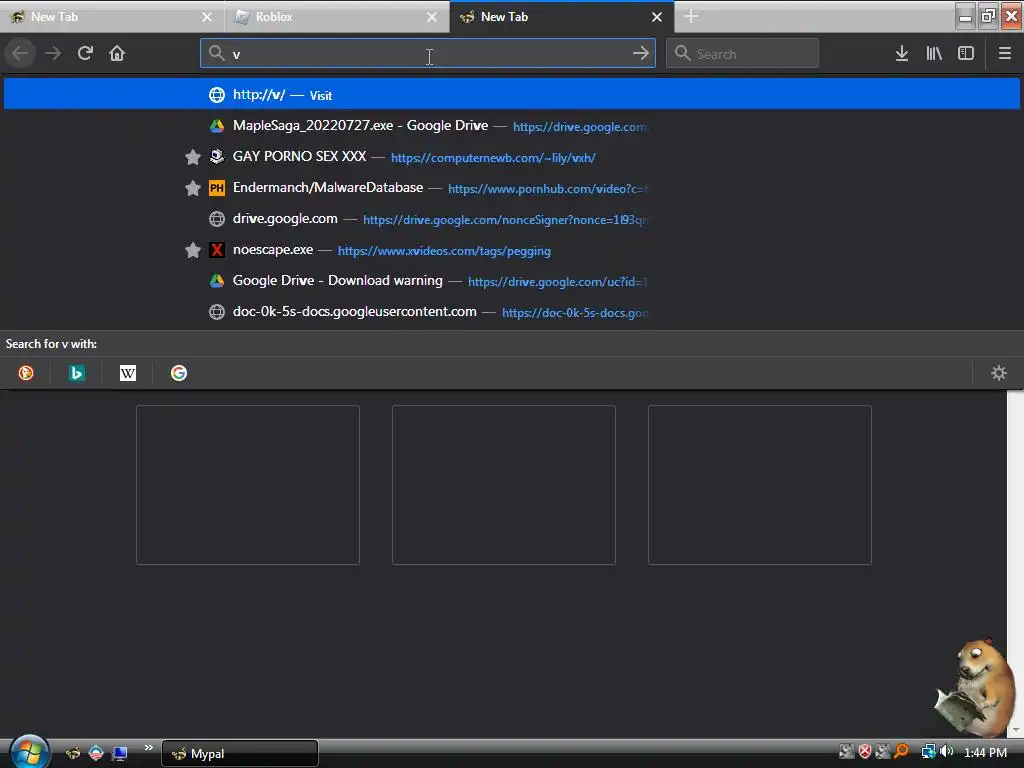Click the go arrow in address bar

(x=641, y=53)
